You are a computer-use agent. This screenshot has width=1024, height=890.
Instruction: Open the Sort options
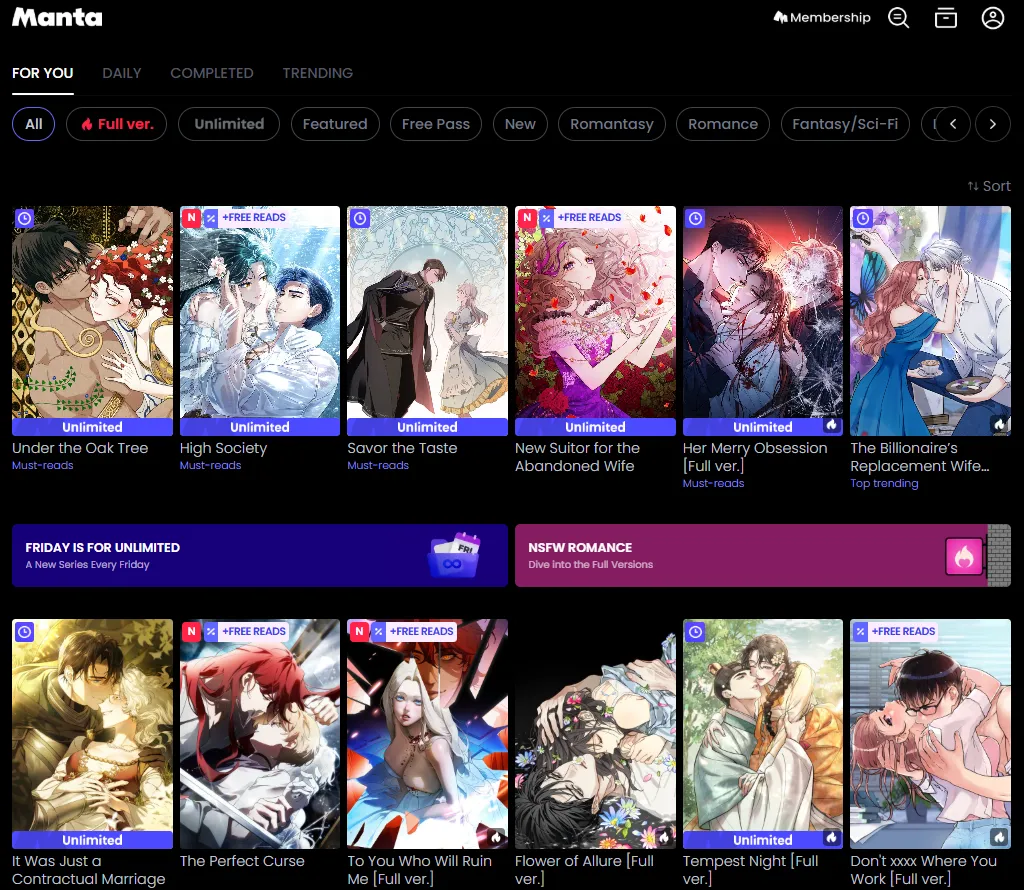tap(988, 186)
